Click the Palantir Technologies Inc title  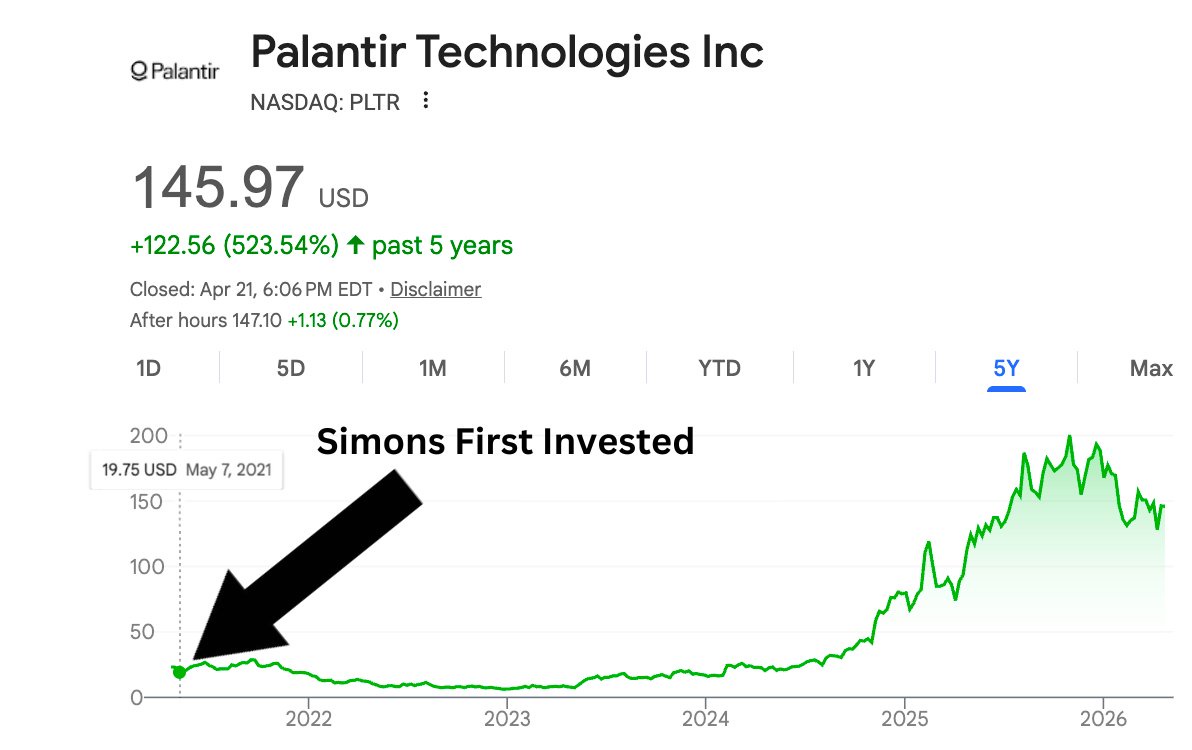(x=507, y=52)
